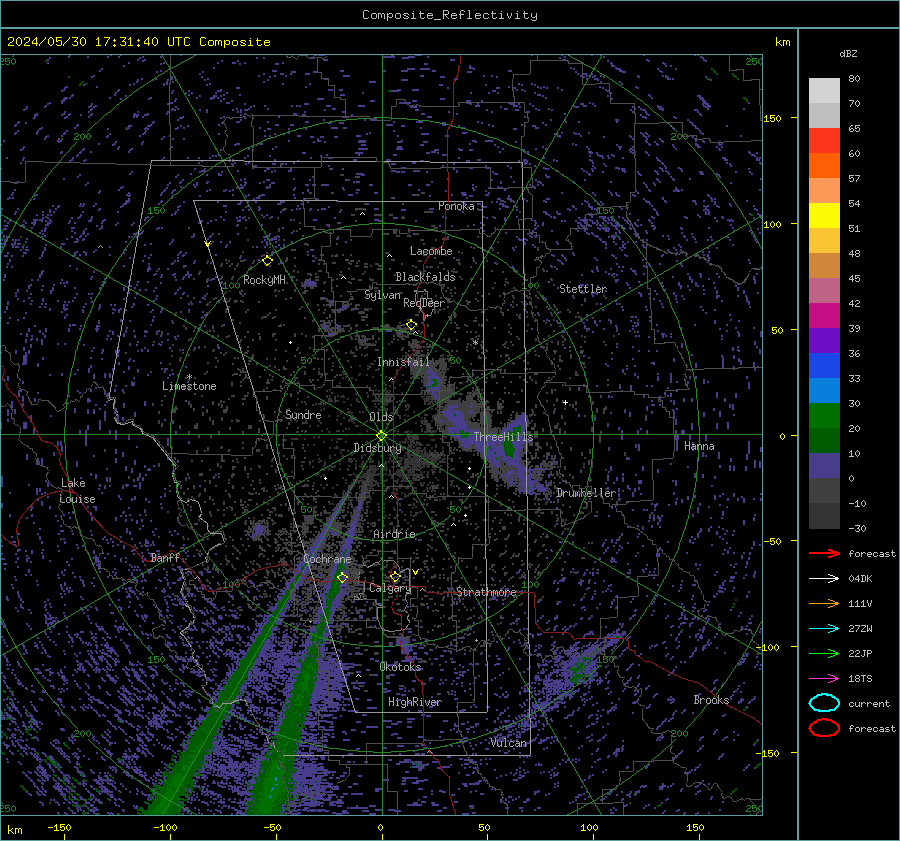The image size is (900, 841).
Task: Click the Sylvan label
Action: pos(382,295)
